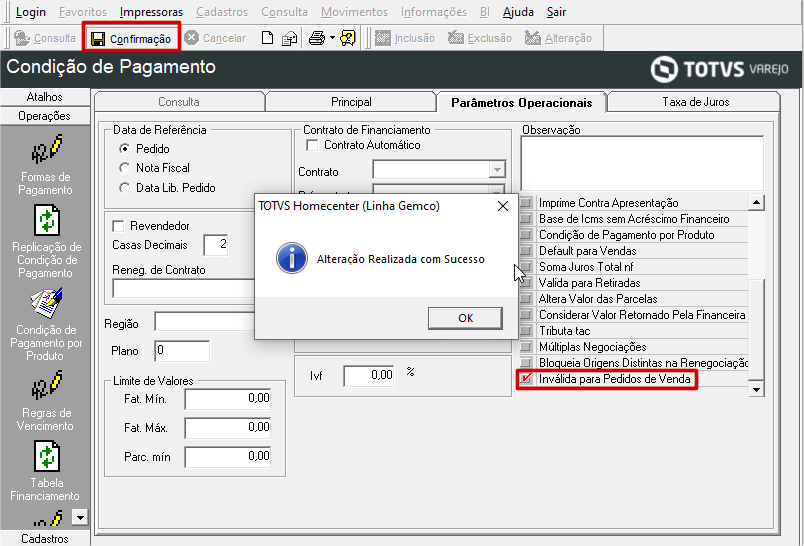Viewport: 804px width, 546px height.
Task: Click the Região input field
Action: [205, 323]
